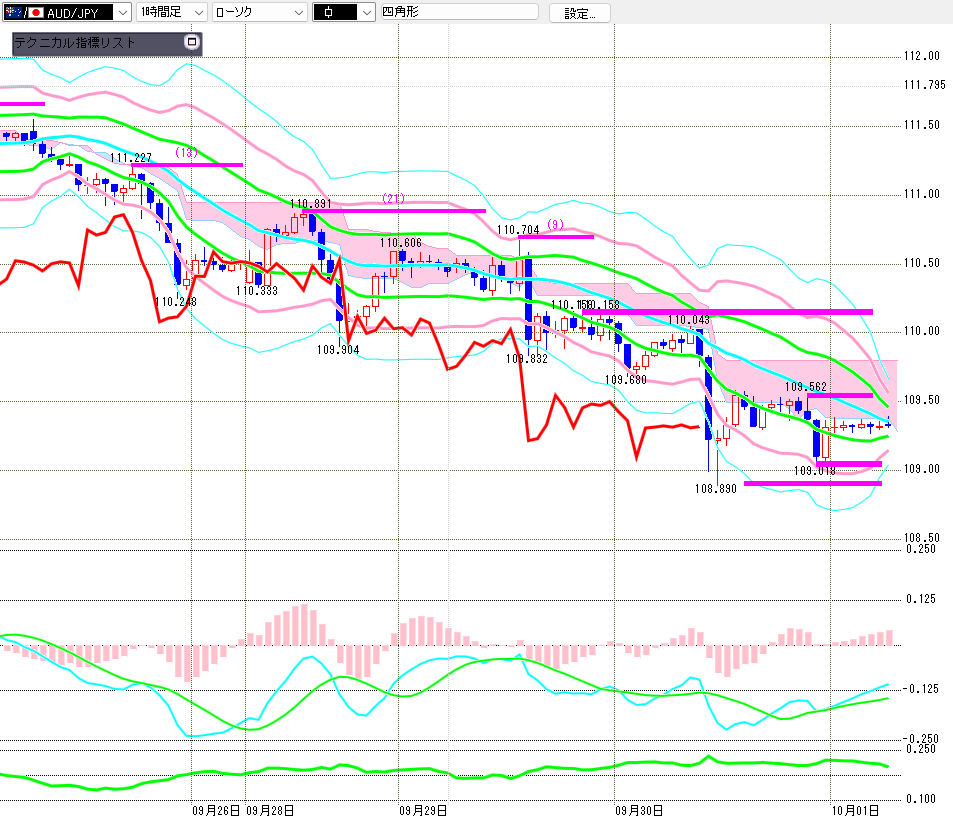Click the magenta (9) count label

tap(556, 224)
